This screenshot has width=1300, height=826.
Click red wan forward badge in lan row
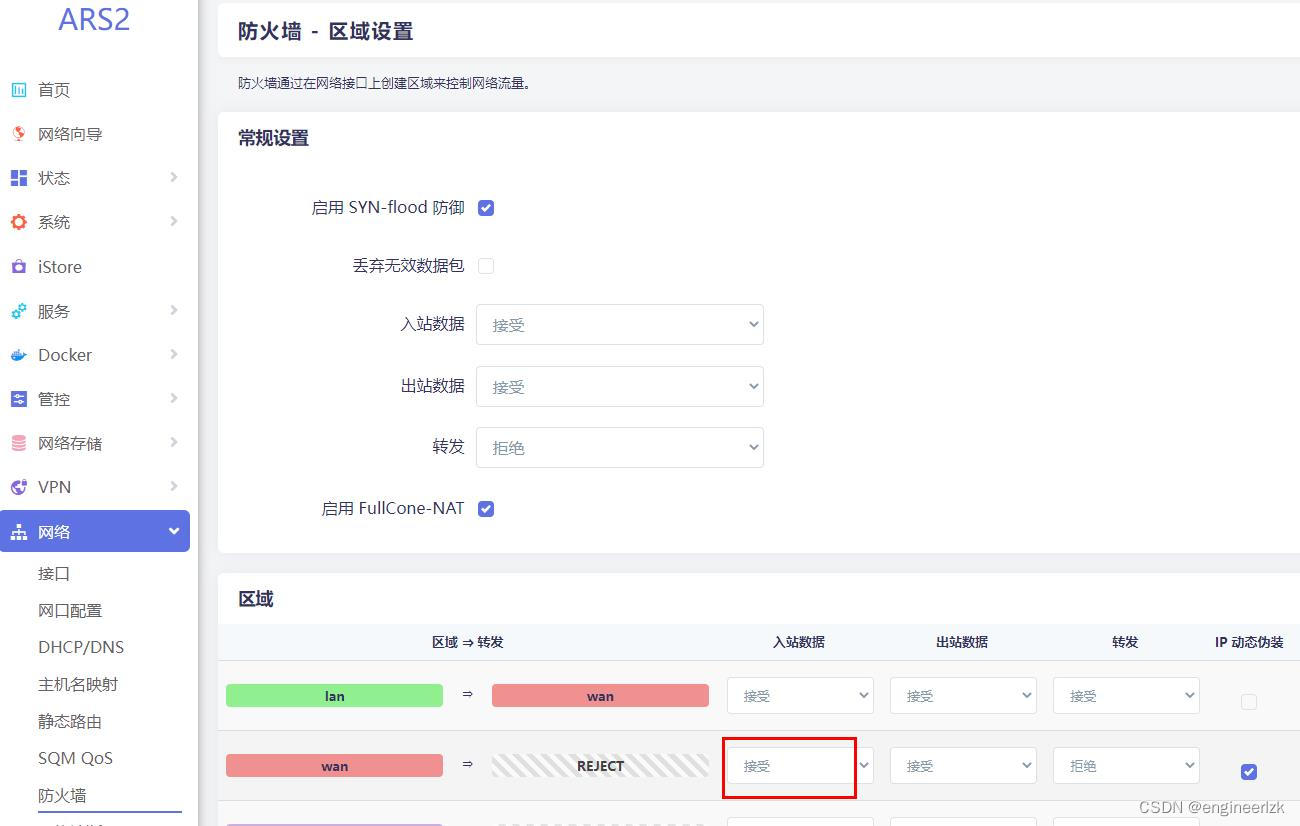600,696
